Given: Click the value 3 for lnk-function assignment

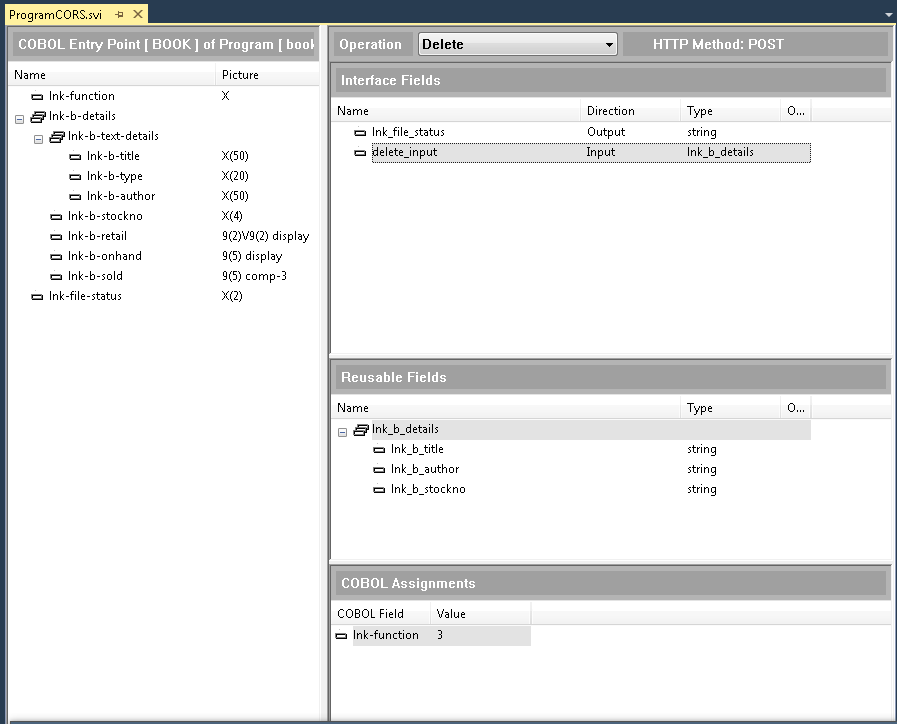Looking at the screenshot, I should coord(440,636).
